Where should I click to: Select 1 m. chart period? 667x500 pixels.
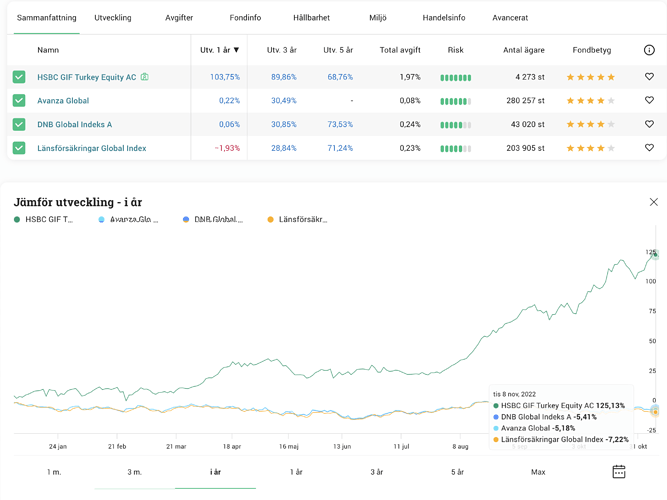54,471
